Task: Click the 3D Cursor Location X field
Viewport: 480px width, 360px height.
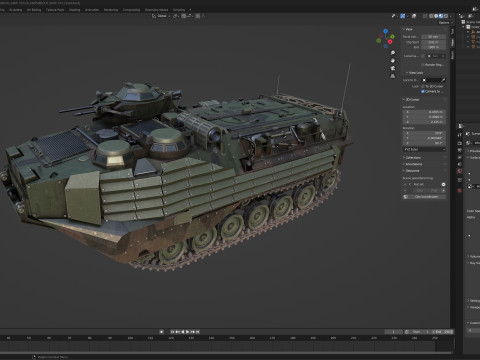Action: pyautogui.click(x=424, y=112)
